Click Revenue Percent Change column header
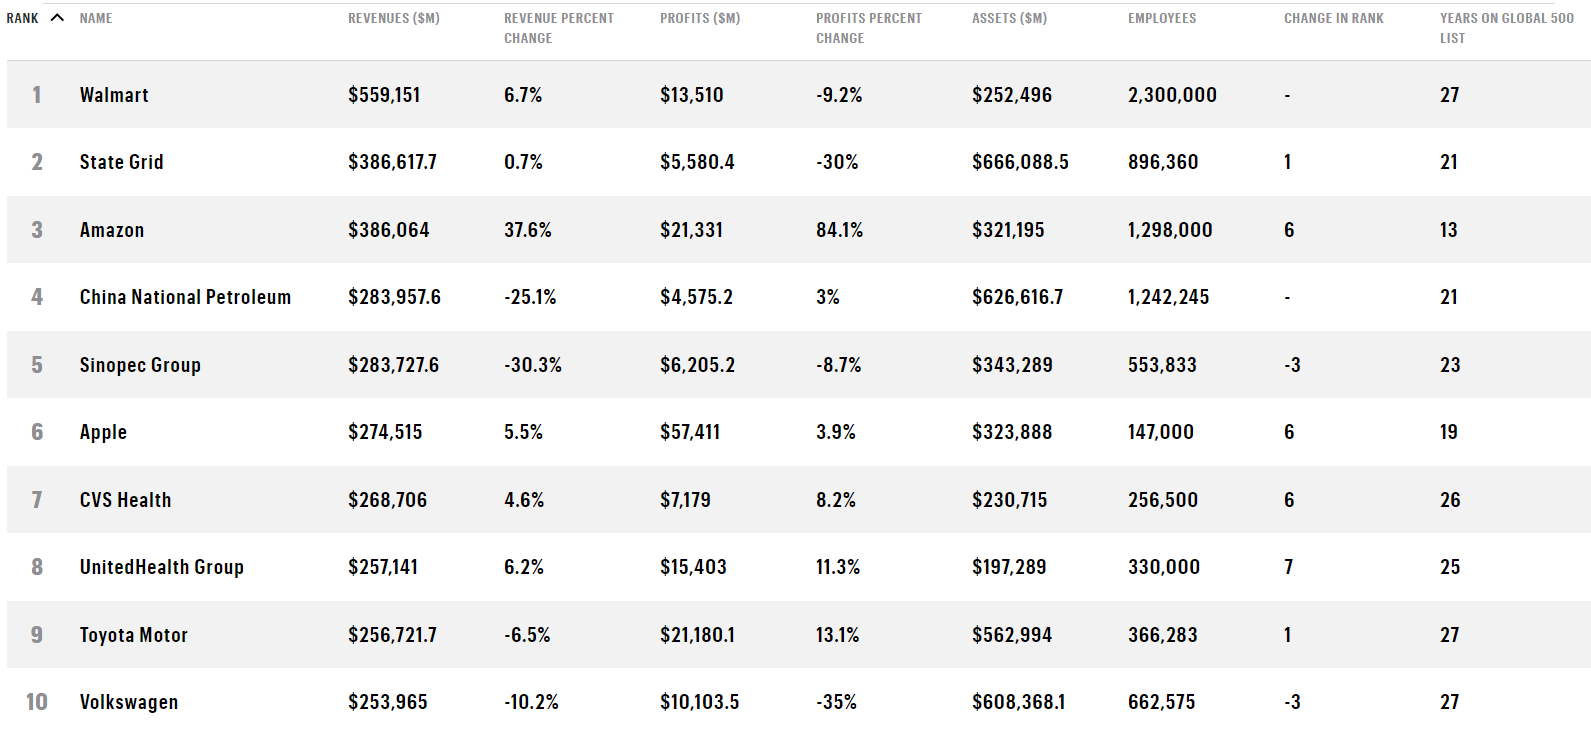This screenshot has height=736, width=1591. pyautogui.click(x=558, y=28)
